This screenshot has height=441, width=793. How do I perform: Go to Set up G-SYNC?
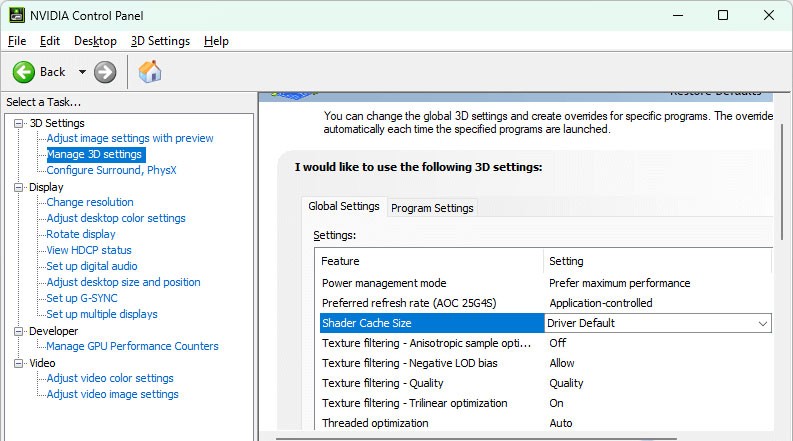pos(82,298)
